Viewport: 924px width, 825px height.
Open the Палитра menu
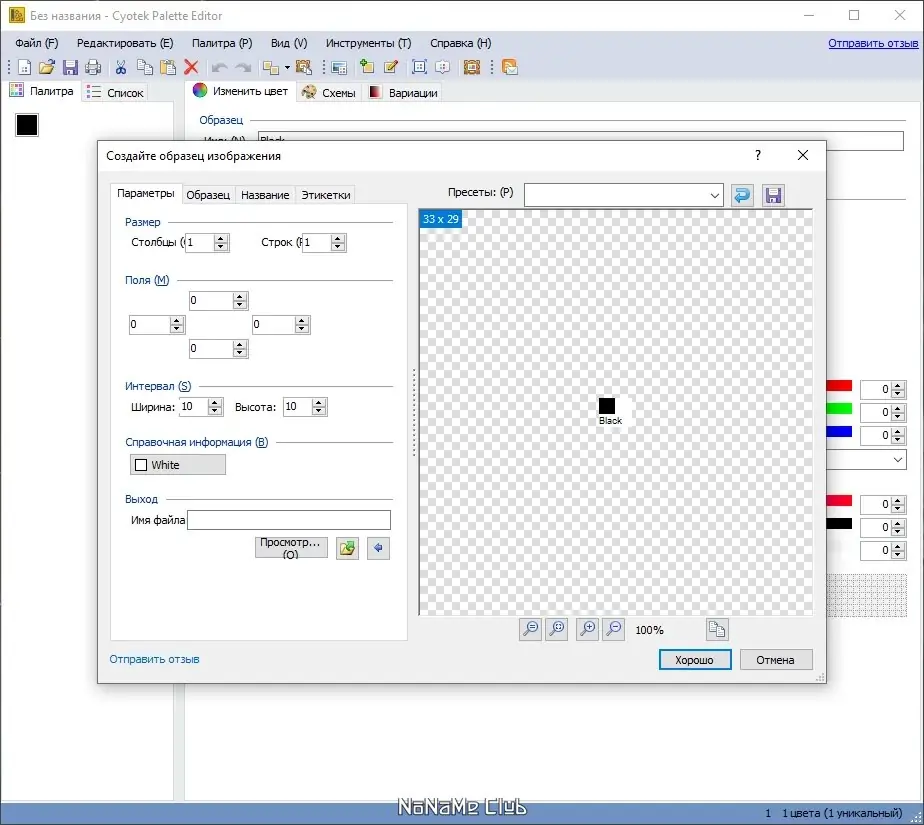(x=222, y=43)
